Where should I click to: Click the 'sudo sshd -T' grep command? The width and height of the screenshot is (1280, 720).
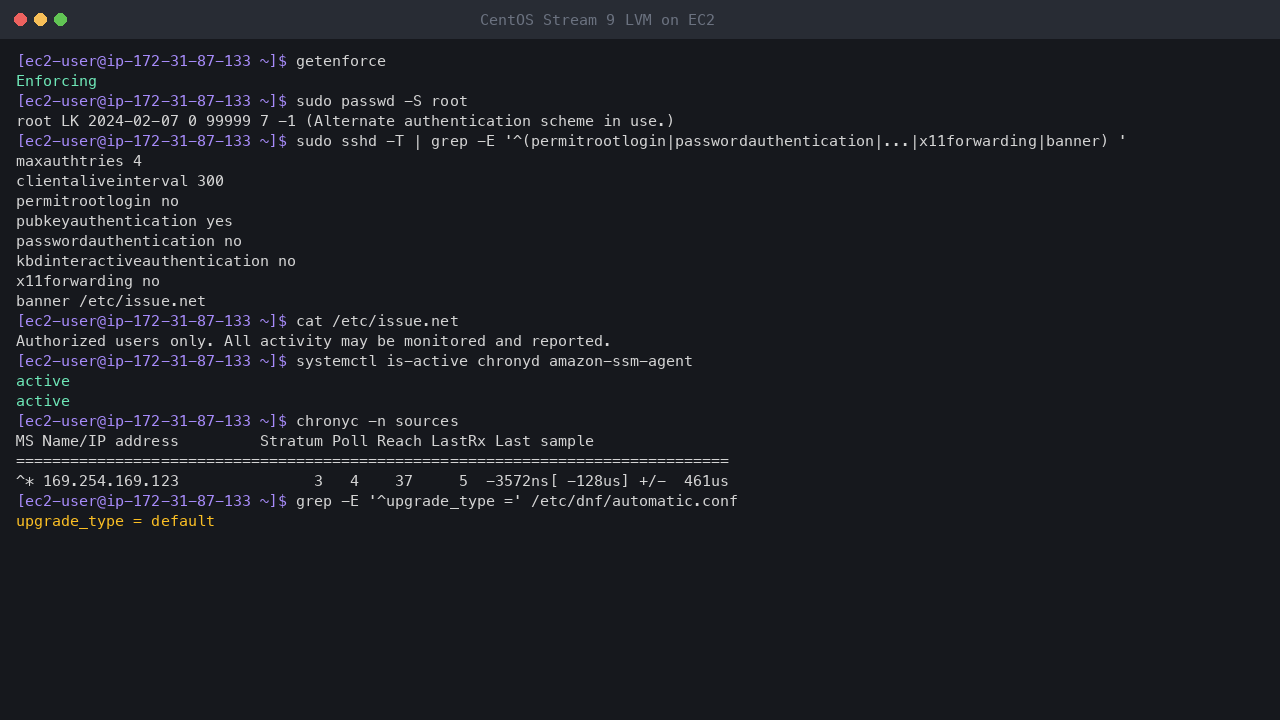711,141
